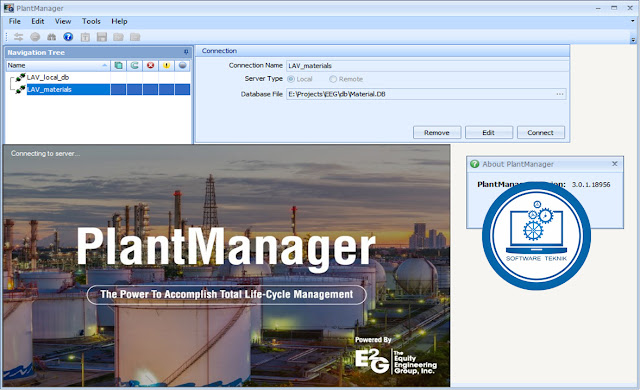Click the splash screen PlantManager image

[227, 266]
